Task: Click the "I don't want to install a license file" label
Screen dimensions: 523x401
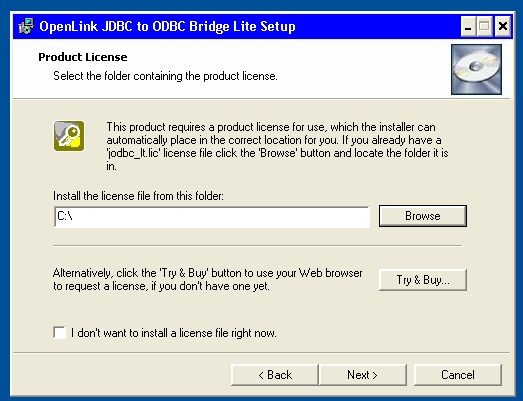Action: pos(173,333)
